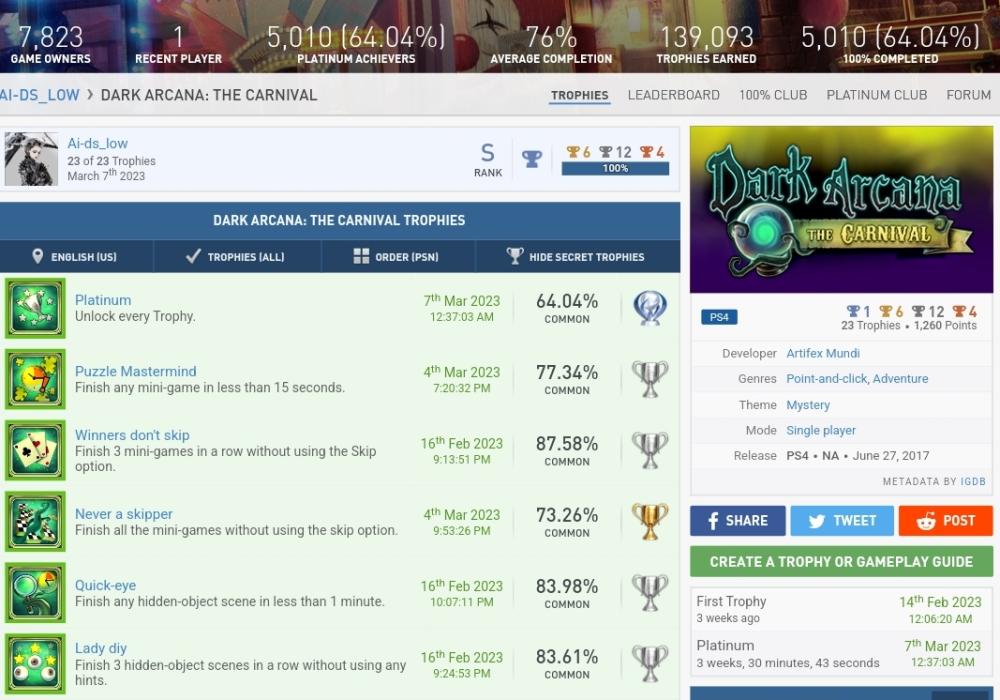Click the Ai-ds_low user avatar thumbnail
Viewport: 1000px width, 700px height.
[31, 159]
